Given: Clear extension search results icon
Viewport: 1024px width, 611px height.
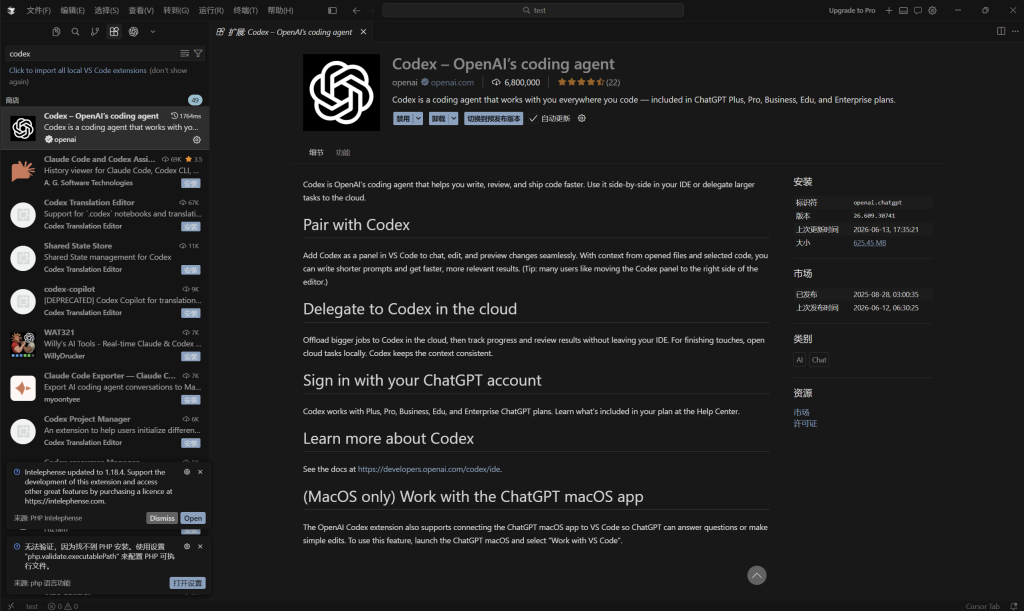Looking at the screenshot, I should point(185,54).
